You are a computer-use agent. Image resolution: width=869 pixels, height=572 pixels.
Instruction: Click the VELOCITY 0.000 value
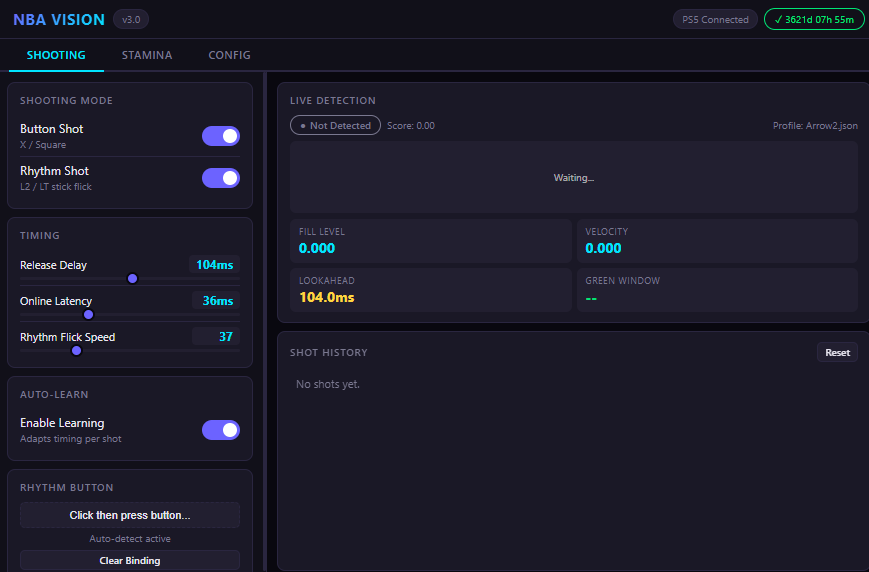(x=603, y=248)
